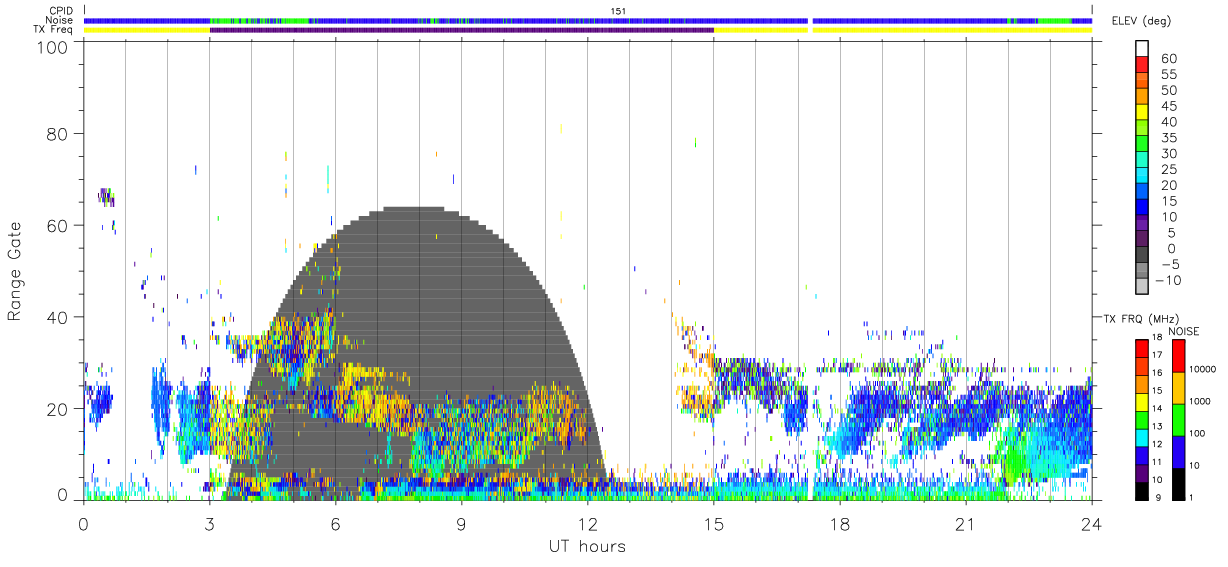This screenshot has width=1228, height=567.
Task: Select the 'NOISE' legend title
Action: 1184,330
